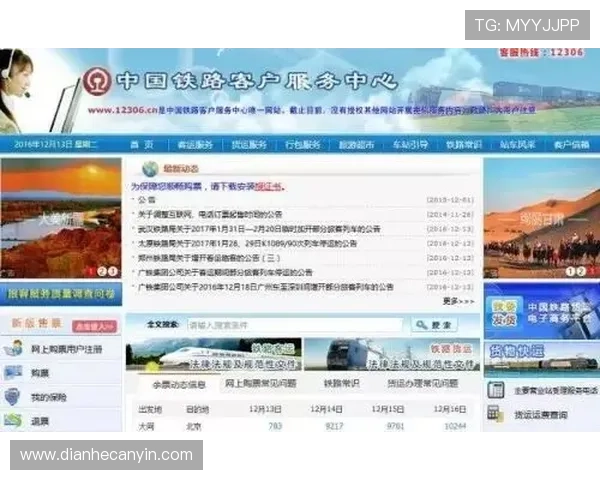This screenshot has height=480, width=600.
Task: Open the 郑州铁路局 notice ending in （三）
Action: tap(209, 258)
